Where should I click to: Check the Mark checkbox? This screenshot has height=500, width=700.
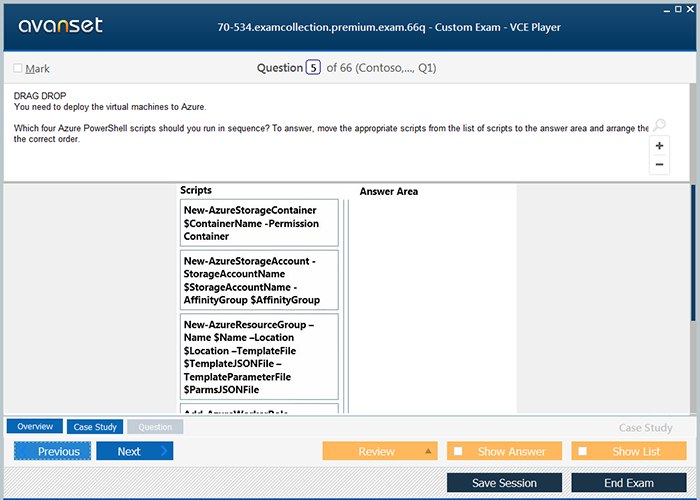click(x=18, y=68)
